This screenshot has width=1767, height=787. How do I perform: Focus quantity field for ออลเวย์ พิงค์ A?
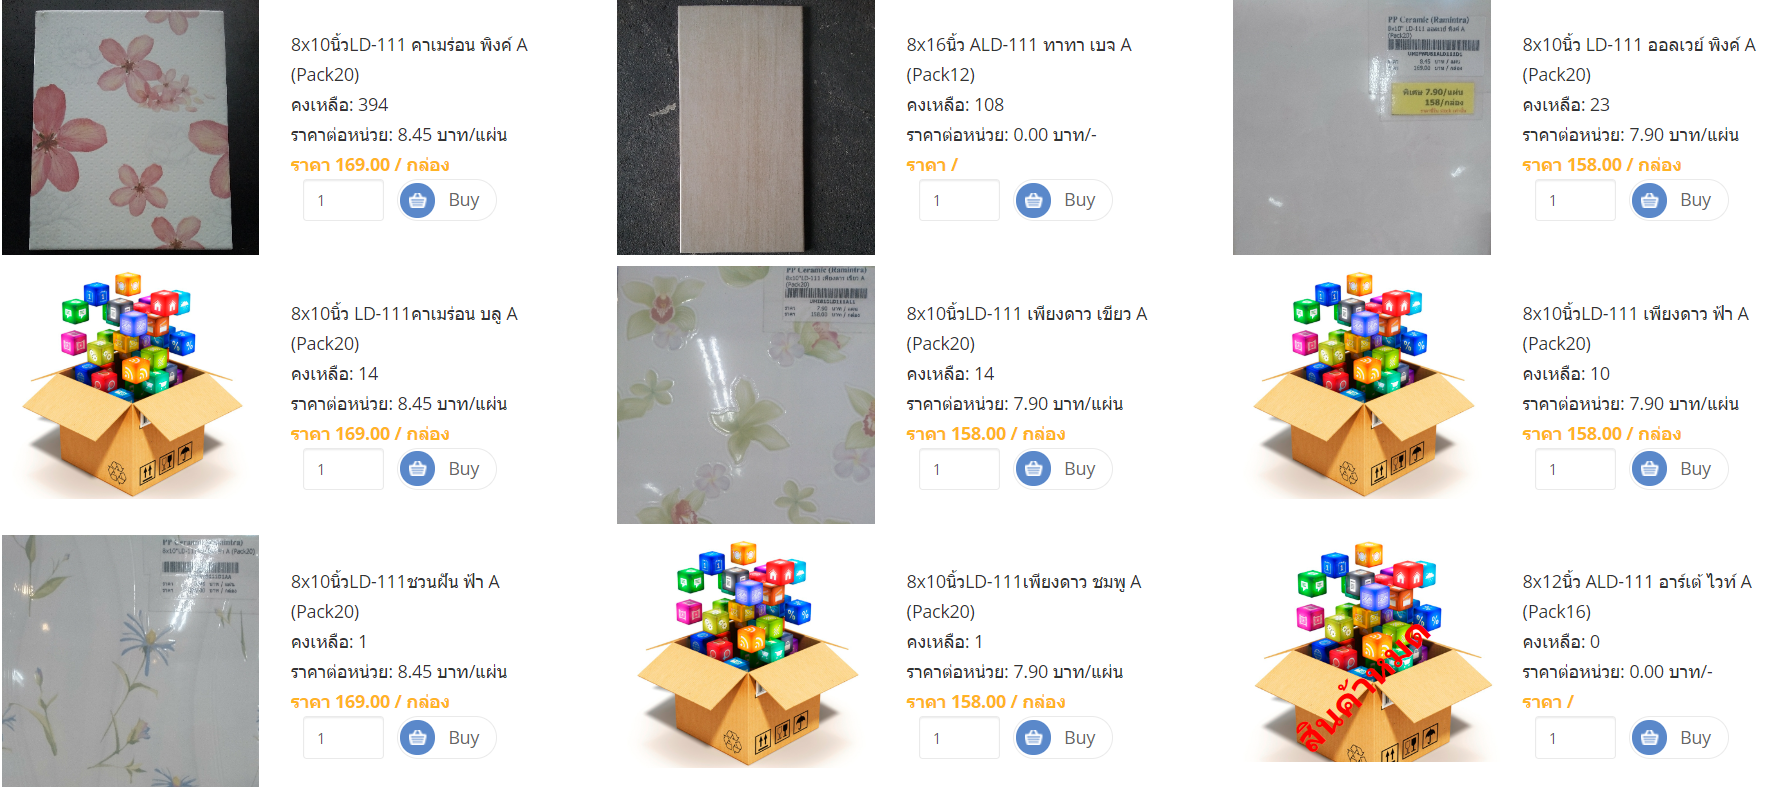pyautogui.click(x=1575, y=200)
